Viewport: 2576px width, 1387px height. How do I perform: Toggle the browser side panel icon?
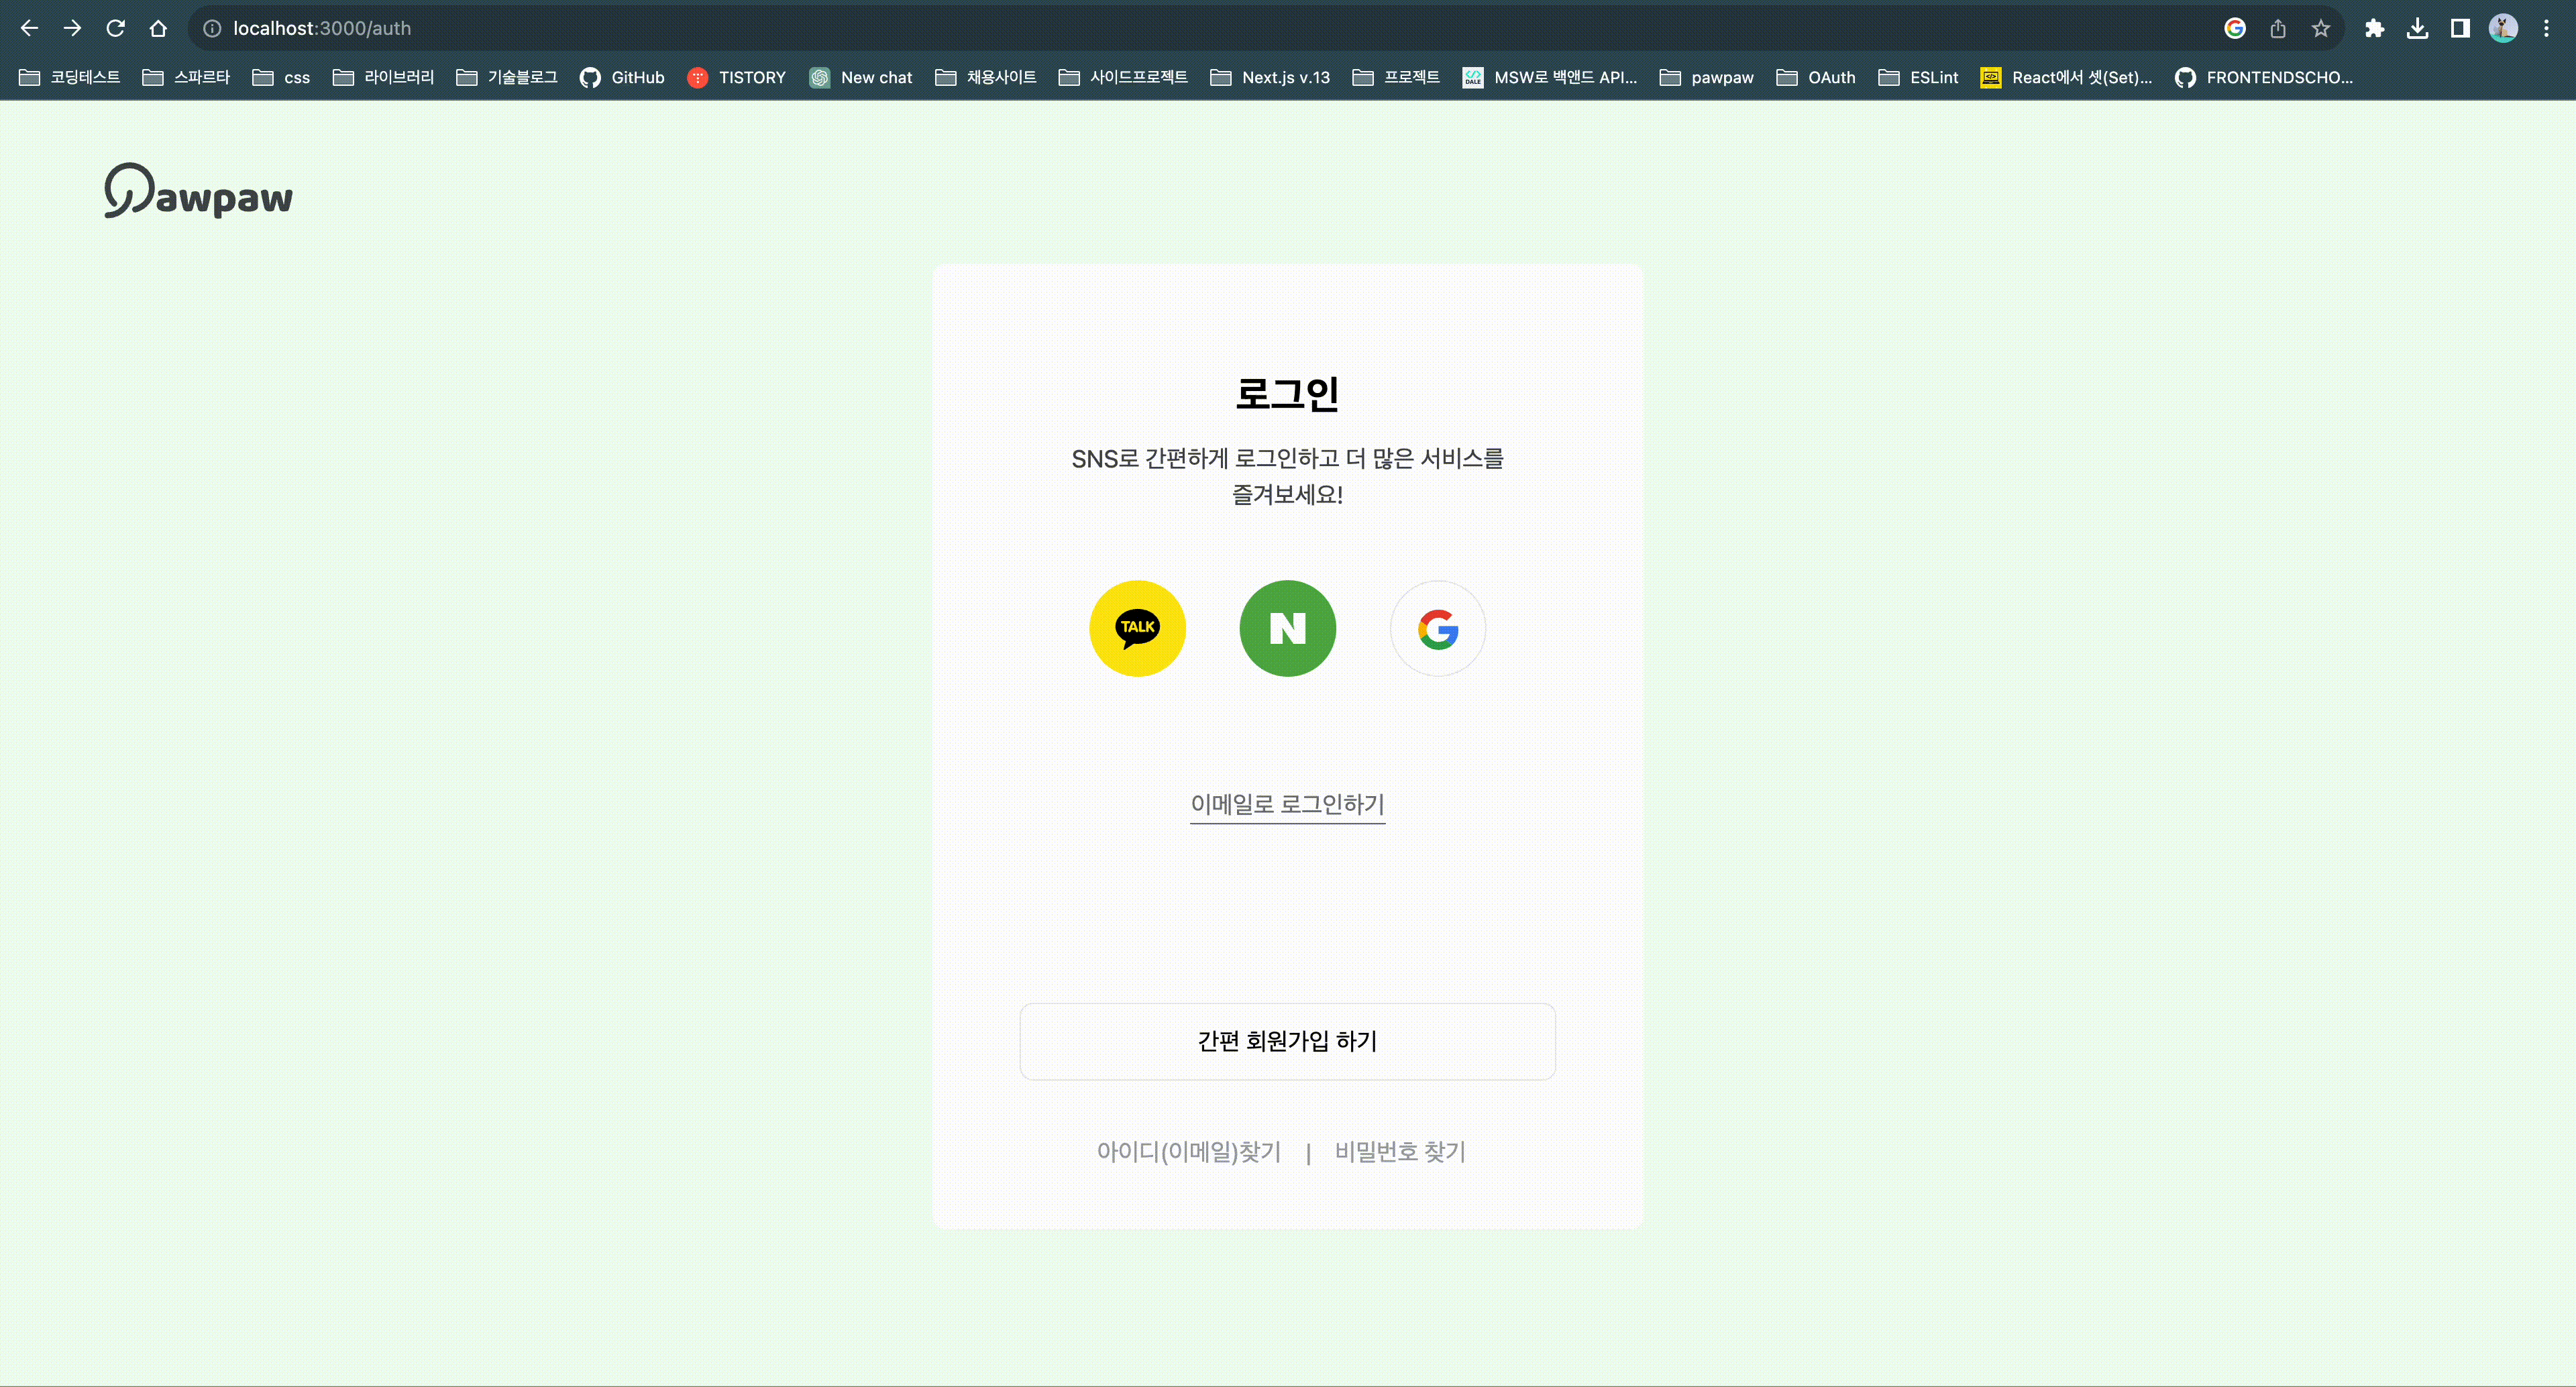(x=2460, y=28)
